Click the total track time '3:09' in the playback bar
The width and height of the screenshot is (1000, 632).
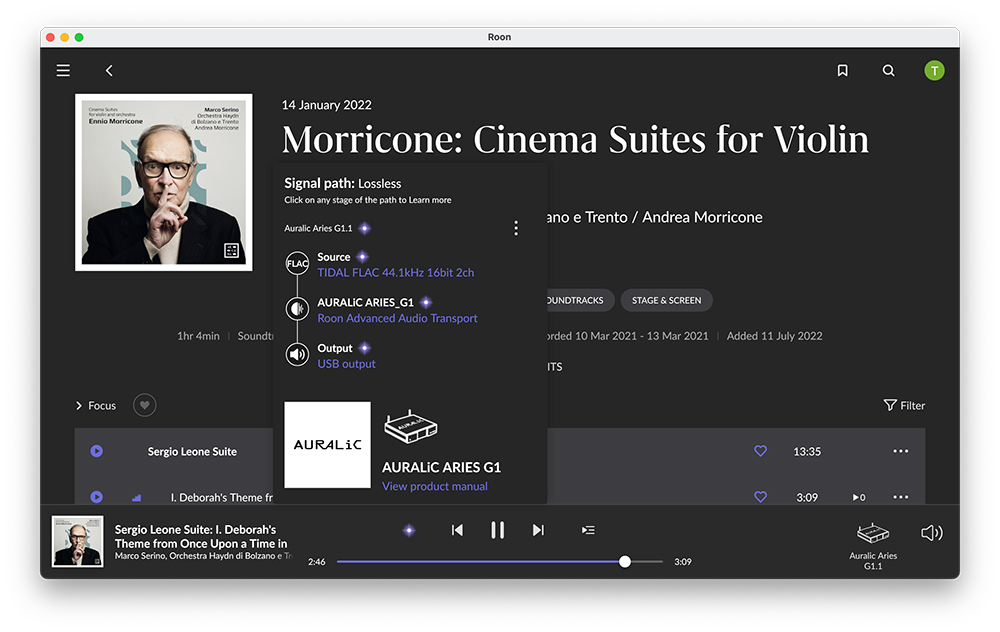point(683,562)
